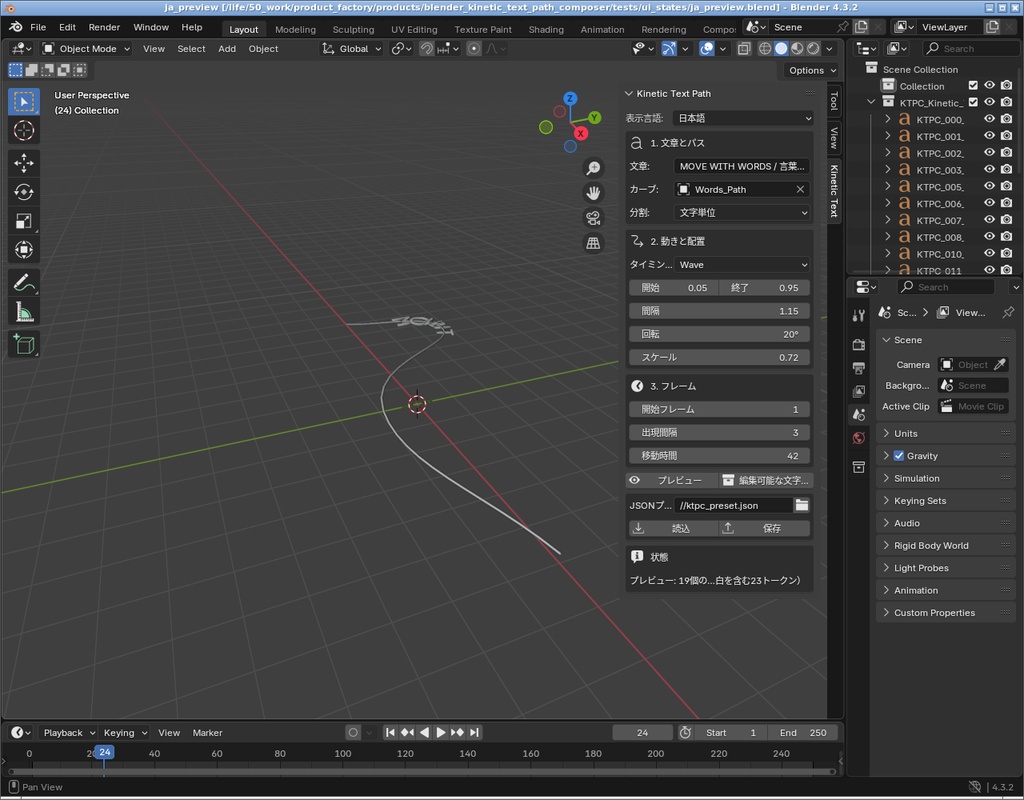This screenshot has width=1024, height=800.
Task: Open the 分割 split mode dropdown
Action: coord(742,213)
